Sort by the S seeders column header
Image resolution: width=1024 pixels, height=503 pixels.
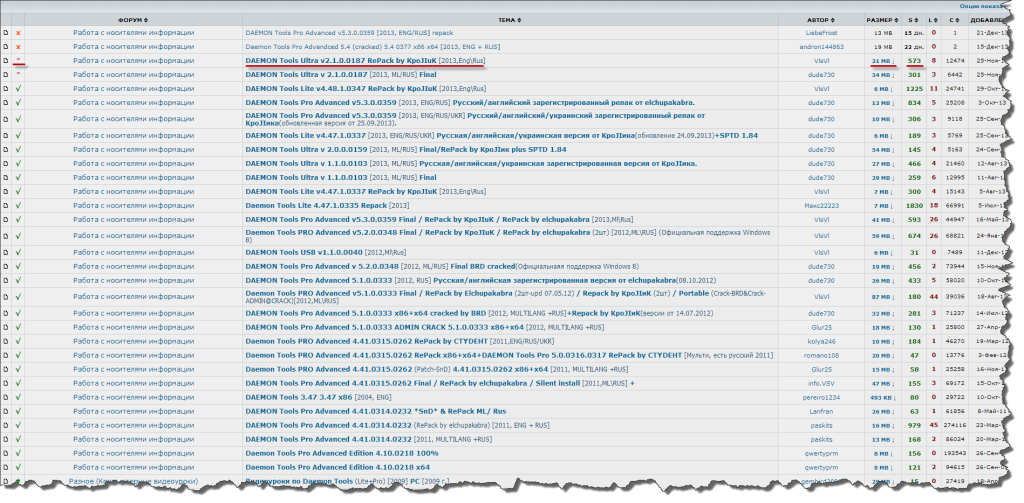913,20
